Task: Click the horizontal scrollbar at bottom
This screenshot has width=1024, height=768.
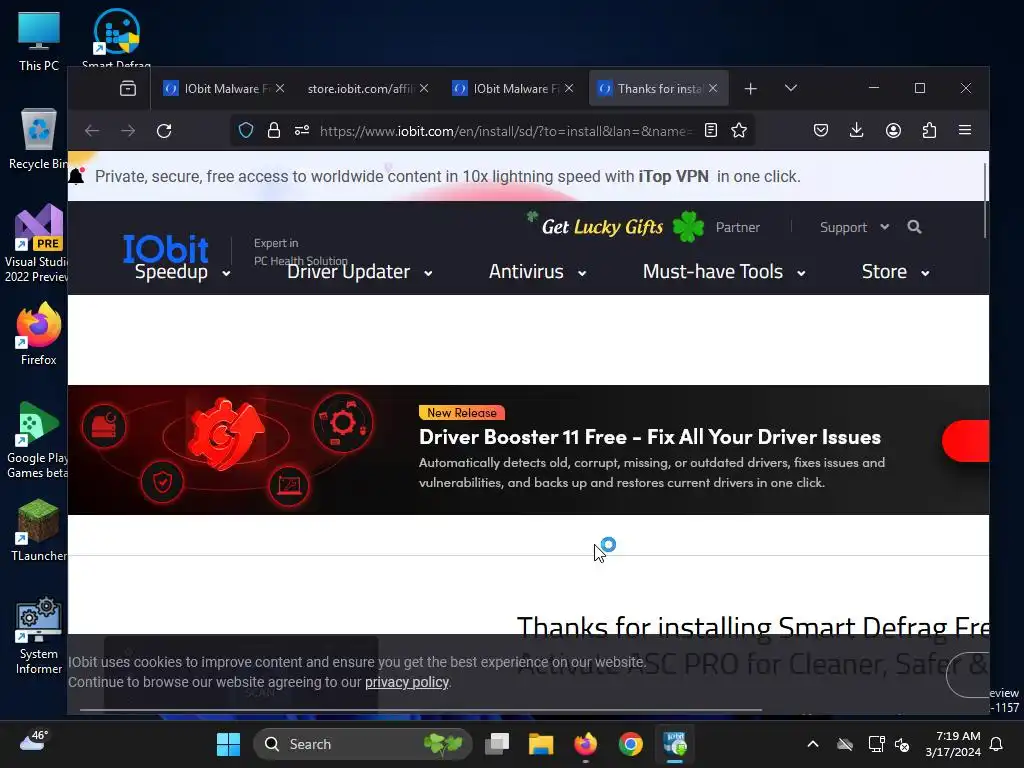Action: [x=421, y=709]
